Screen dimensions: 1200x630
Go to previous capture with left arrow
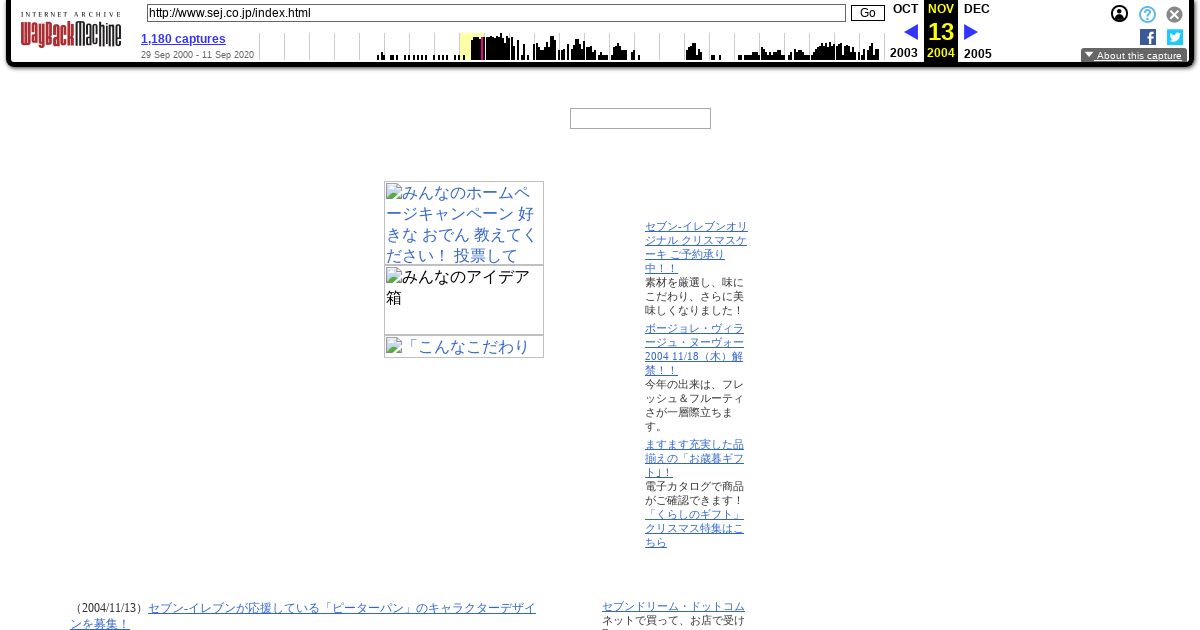(911, 32)
